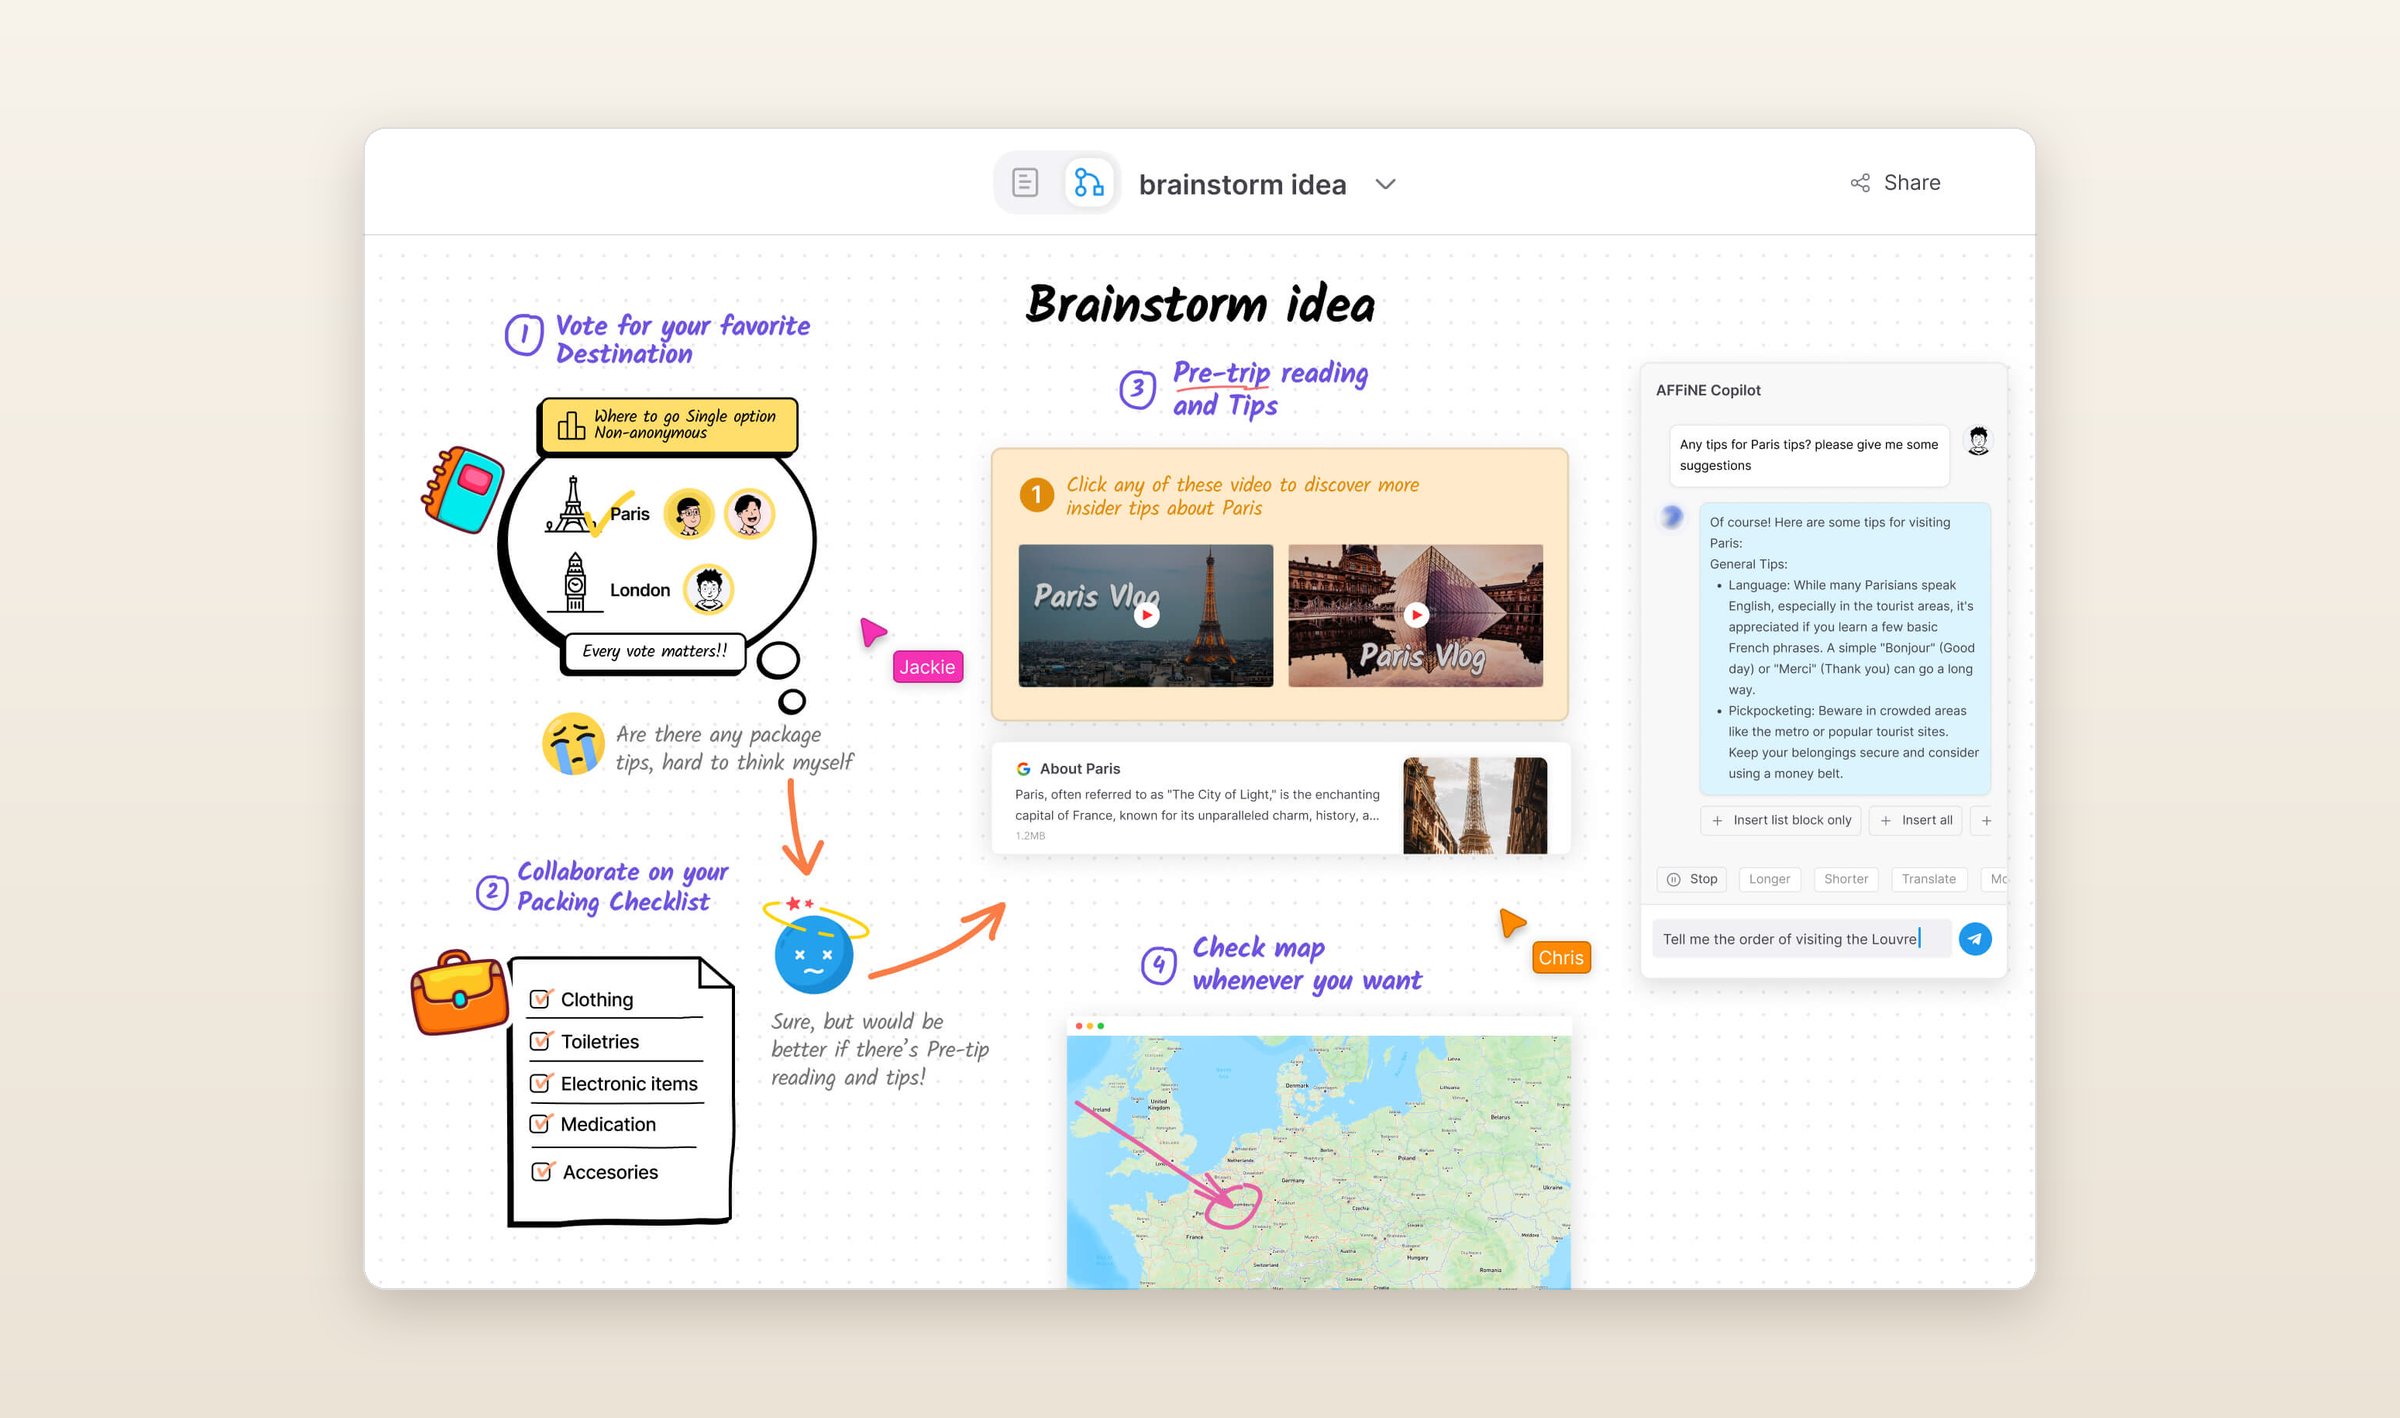Select the Translate option
This screenshot has height=1418, width=2400.
(1928, 879)
